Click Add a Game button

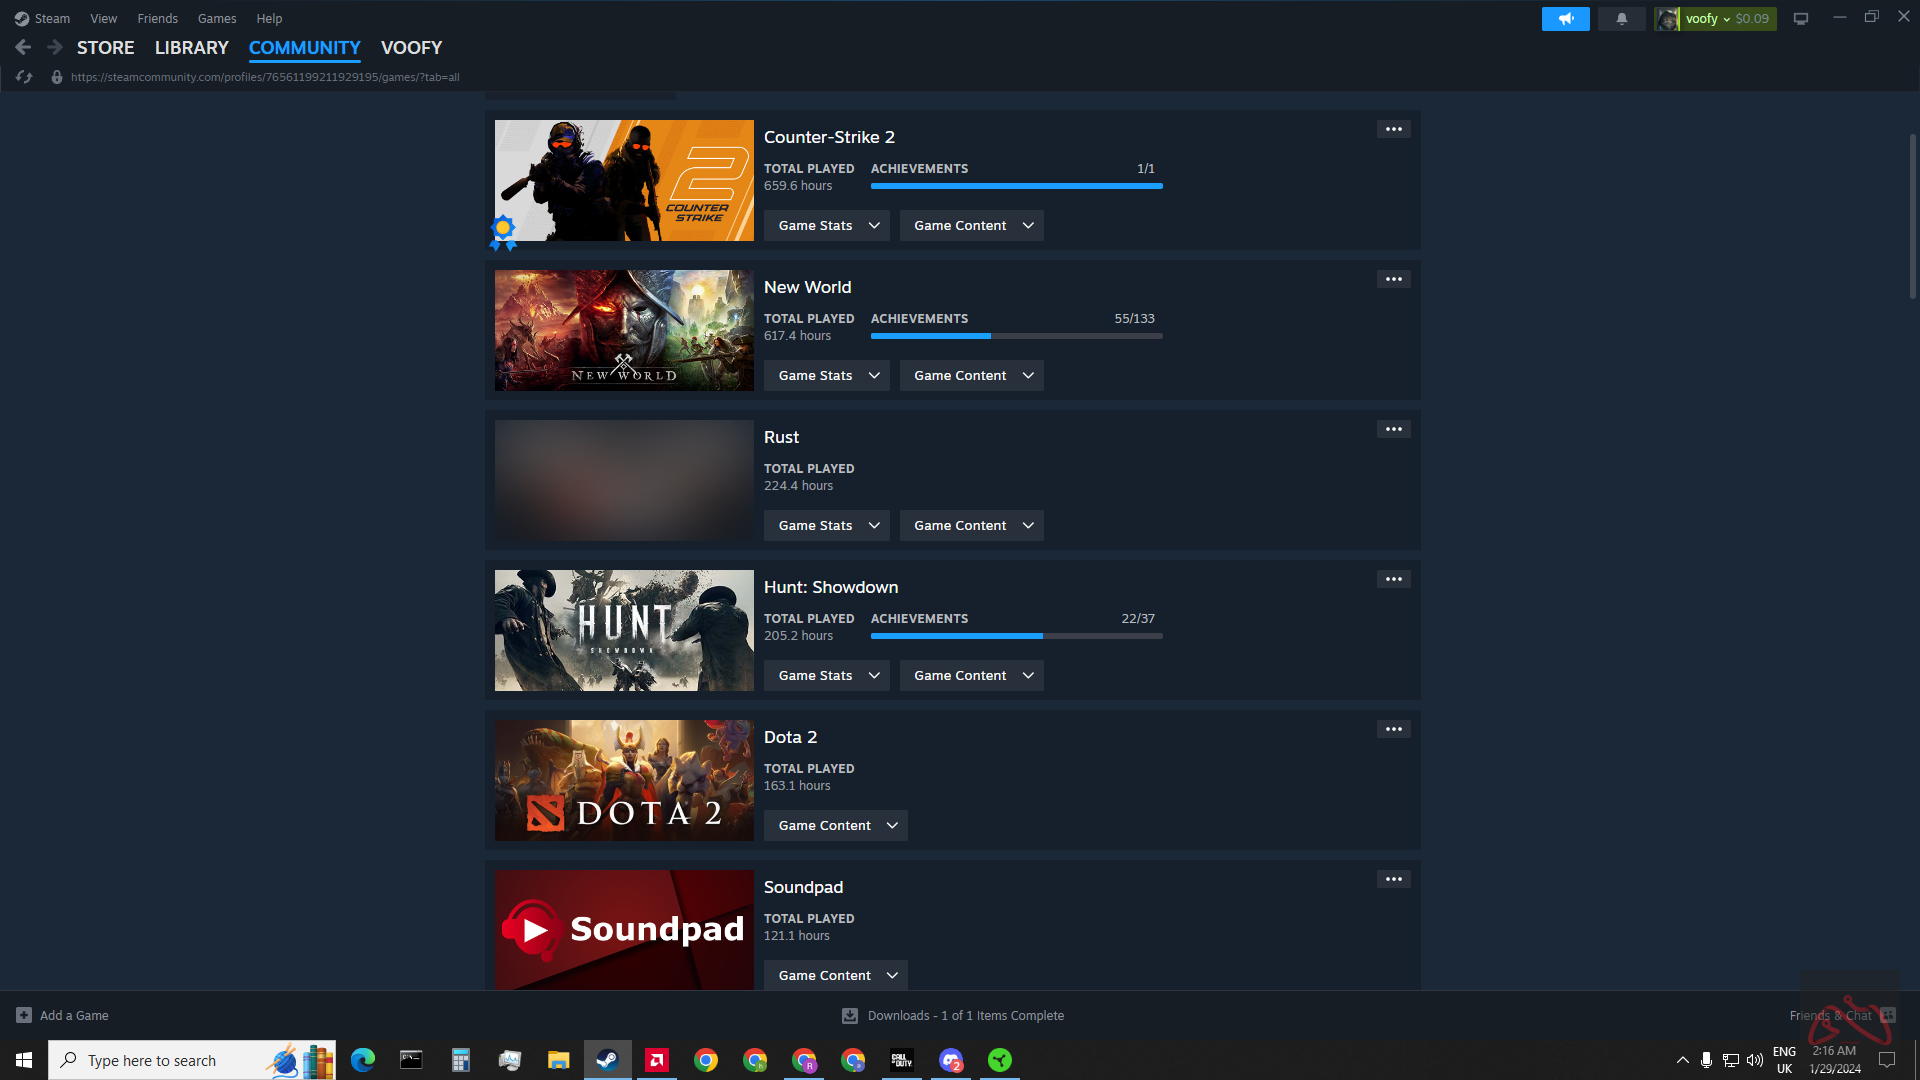tap(63, 1016)
